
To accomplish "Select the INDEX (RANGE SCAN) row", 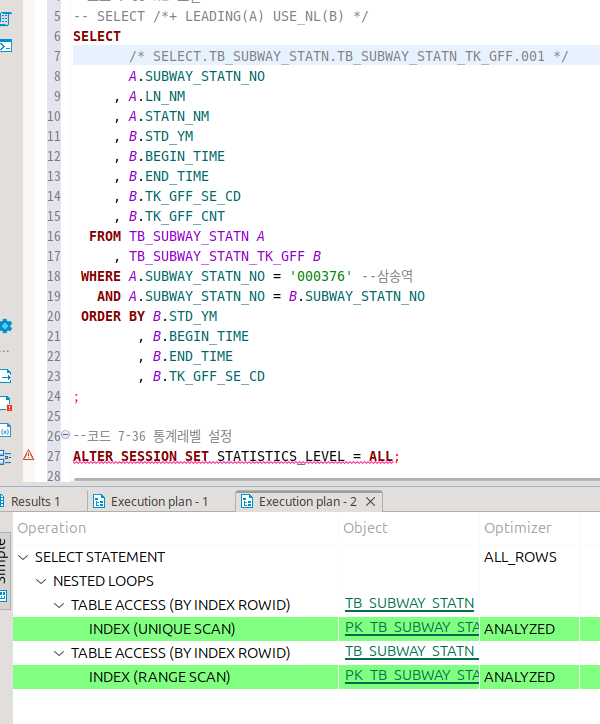I will point(159,677).
